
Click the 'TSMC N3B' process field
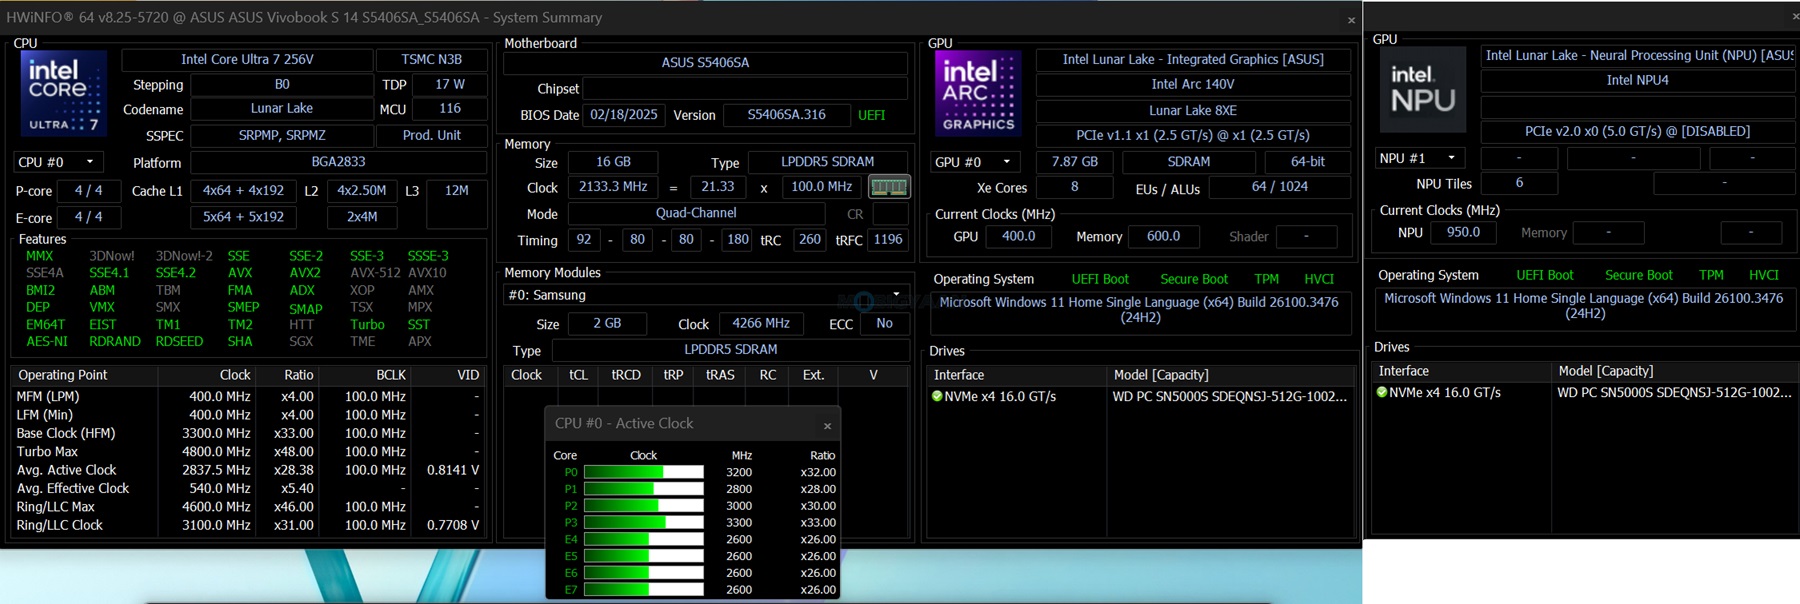coord(432,60)
